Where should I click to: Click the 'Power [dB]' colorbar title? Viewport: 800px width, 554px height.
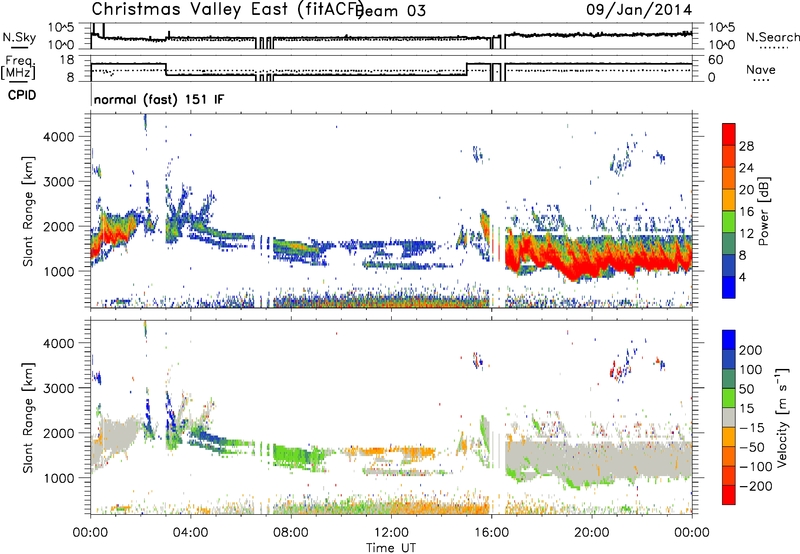[763, 211]
